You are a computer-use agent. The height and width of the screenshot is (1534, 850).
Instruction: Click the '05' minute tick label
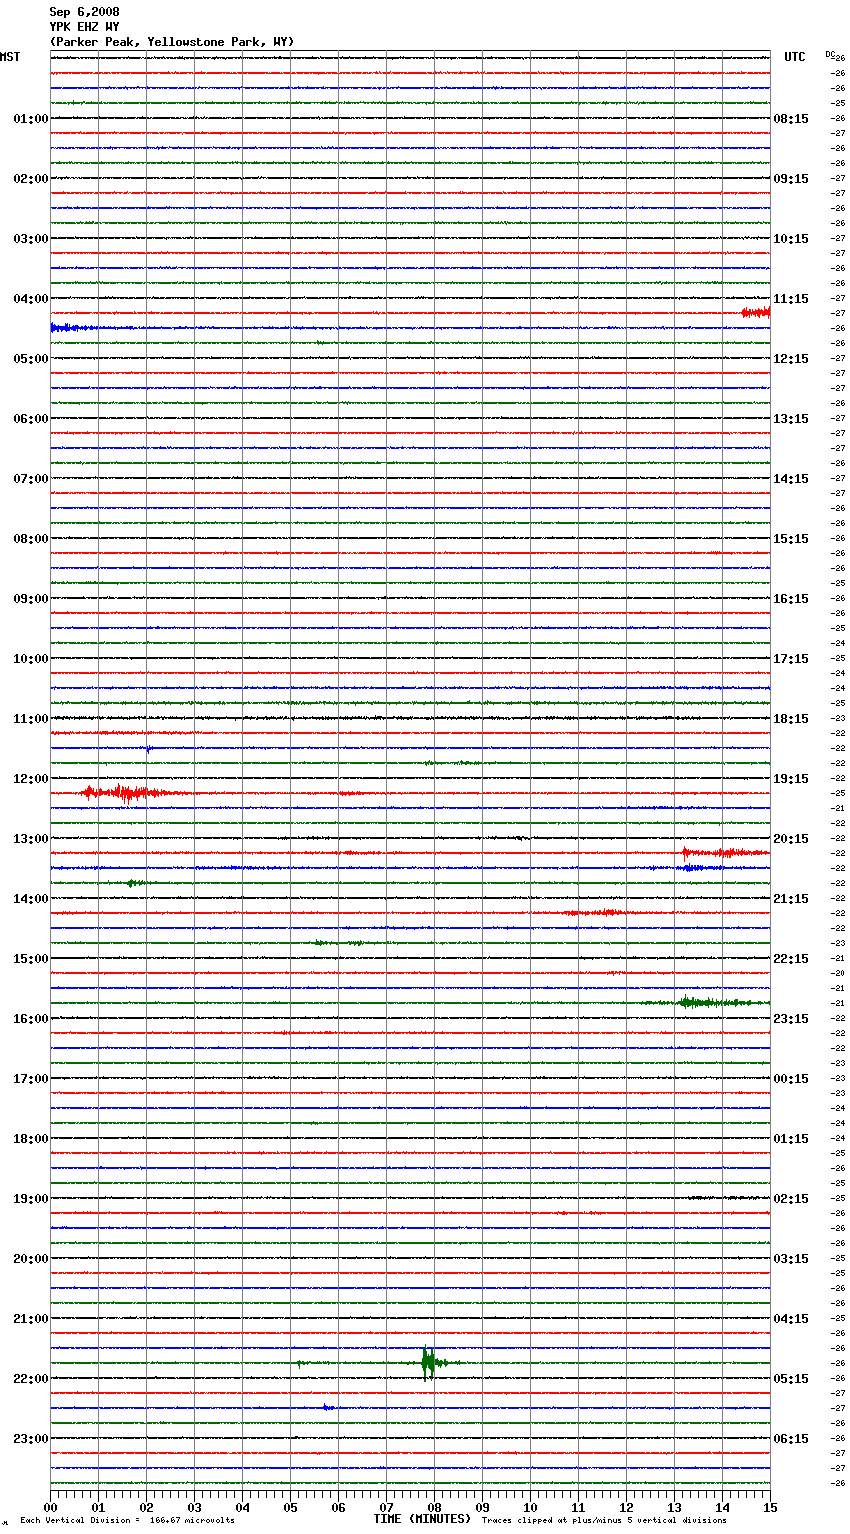click(x=290, y=1507)
